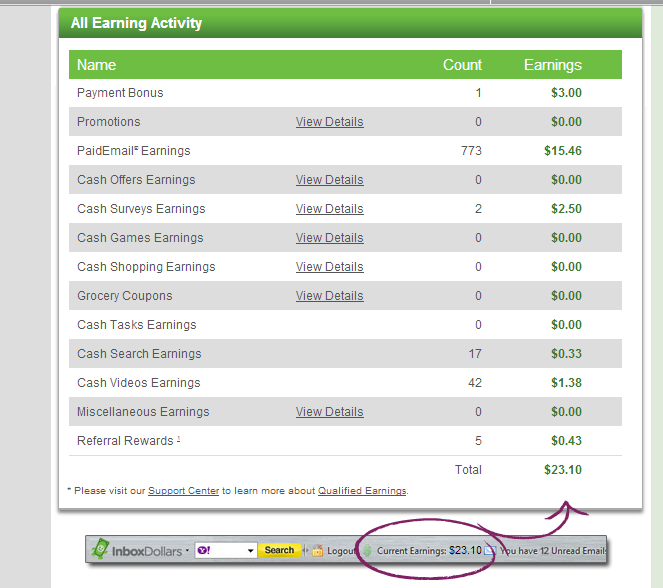Image resolution: width=663 pixels, height=588 pixels.
Task: Click the $15.46 PaidEmail earnings amount
Action: (x=563, y=151)
